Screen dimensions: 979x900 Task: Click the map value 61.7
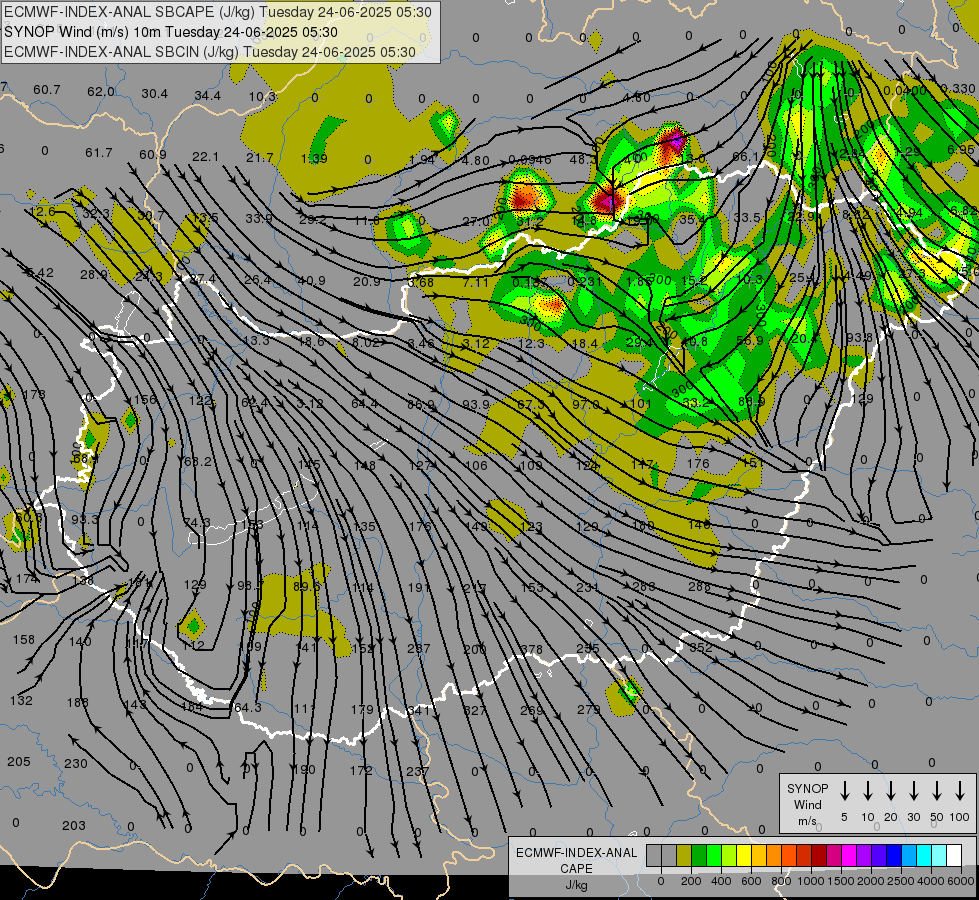99,152
